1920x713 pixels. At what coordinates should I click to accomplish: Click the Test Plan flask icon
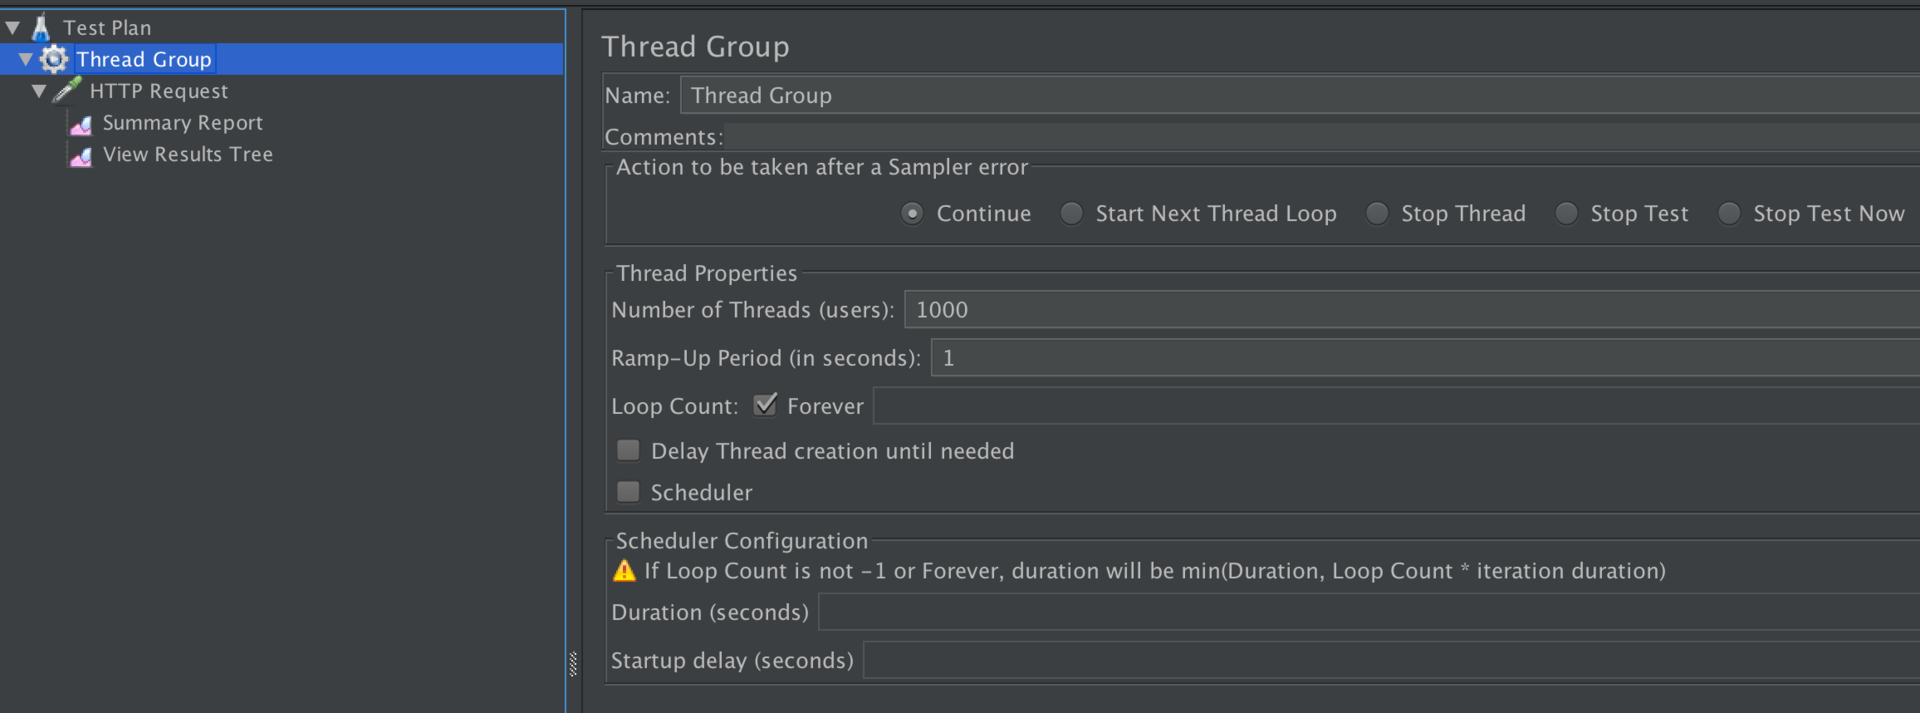coord(41,27)
